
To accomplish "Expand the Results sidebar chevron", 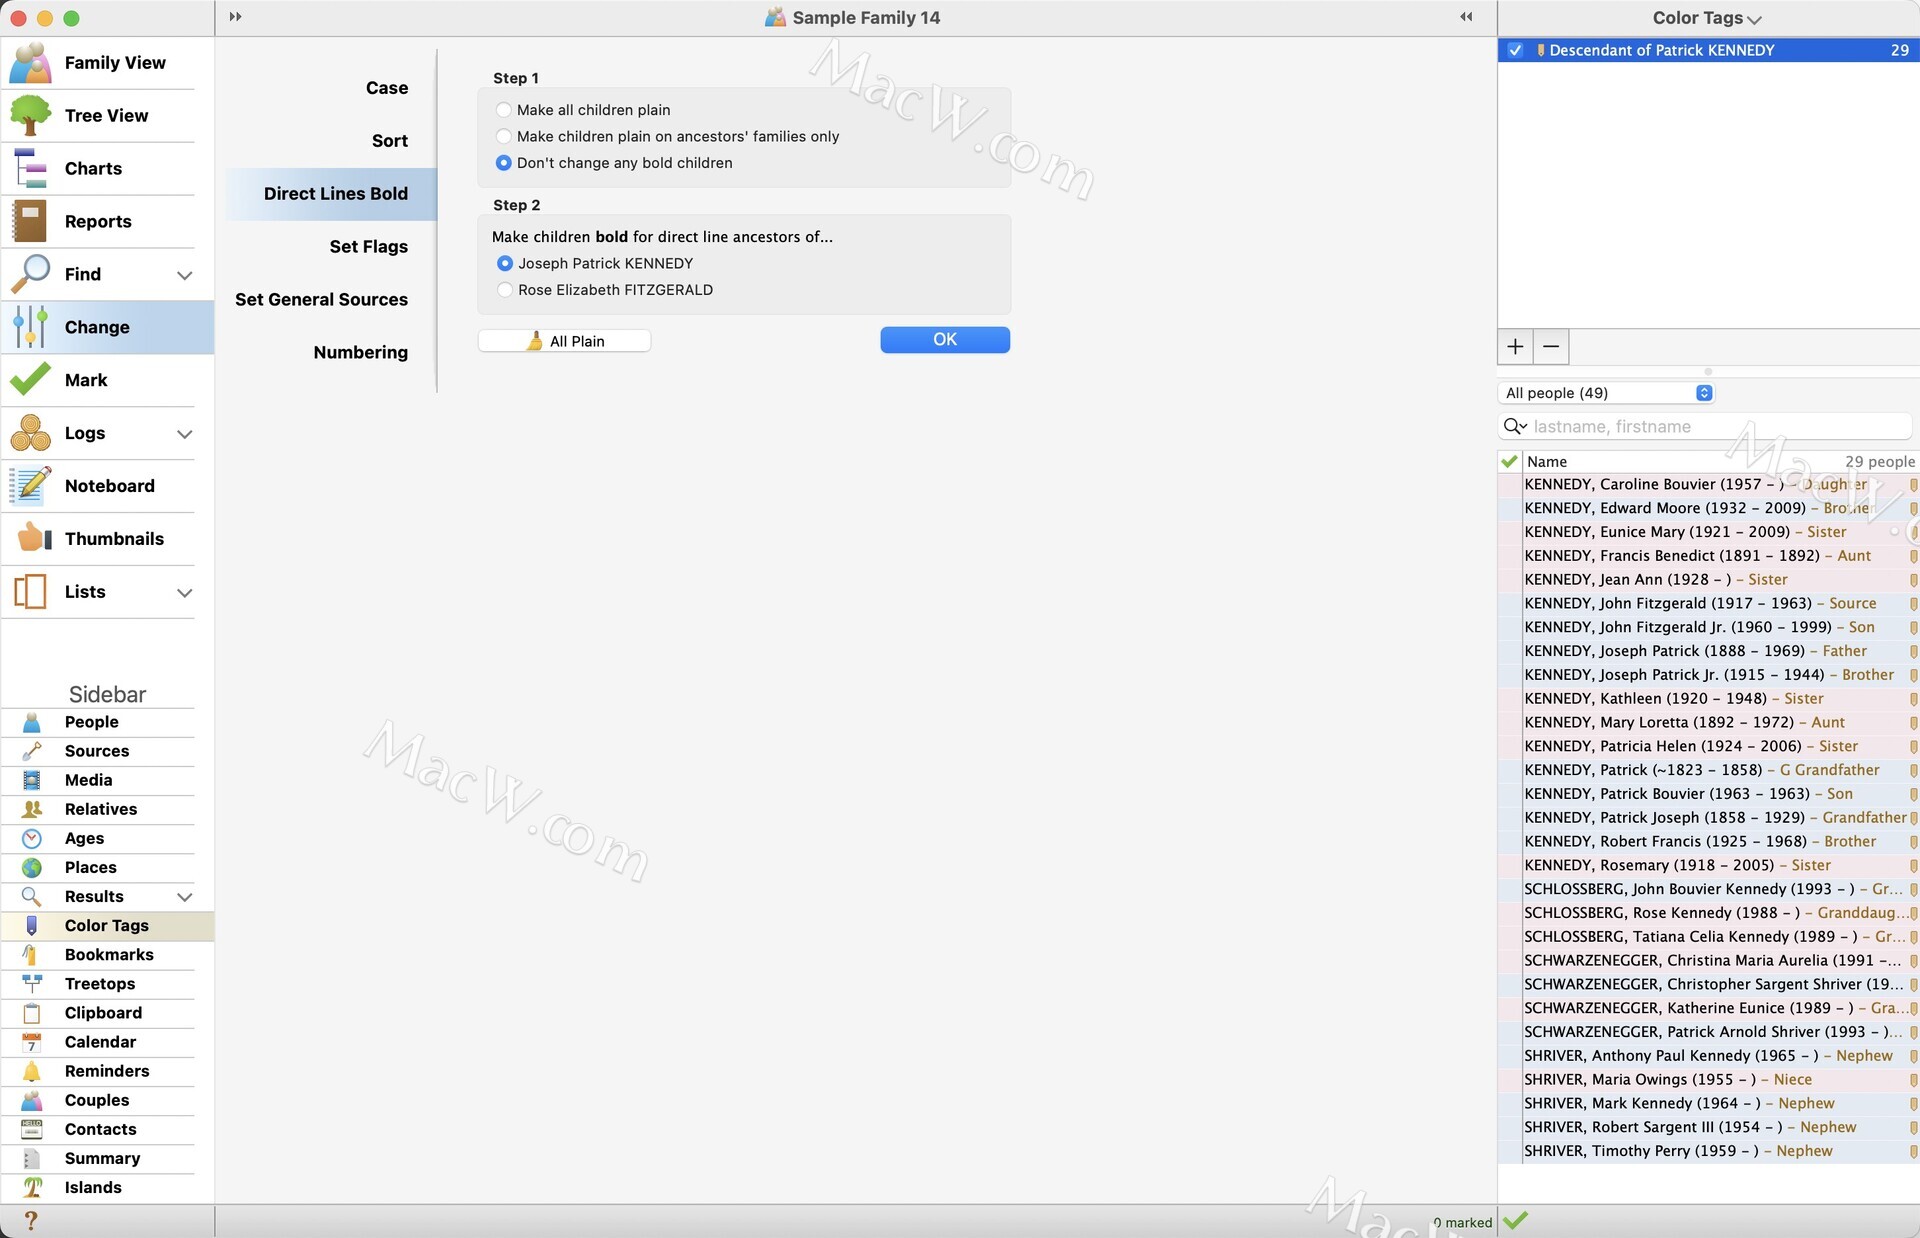I will tap(185, 897).
